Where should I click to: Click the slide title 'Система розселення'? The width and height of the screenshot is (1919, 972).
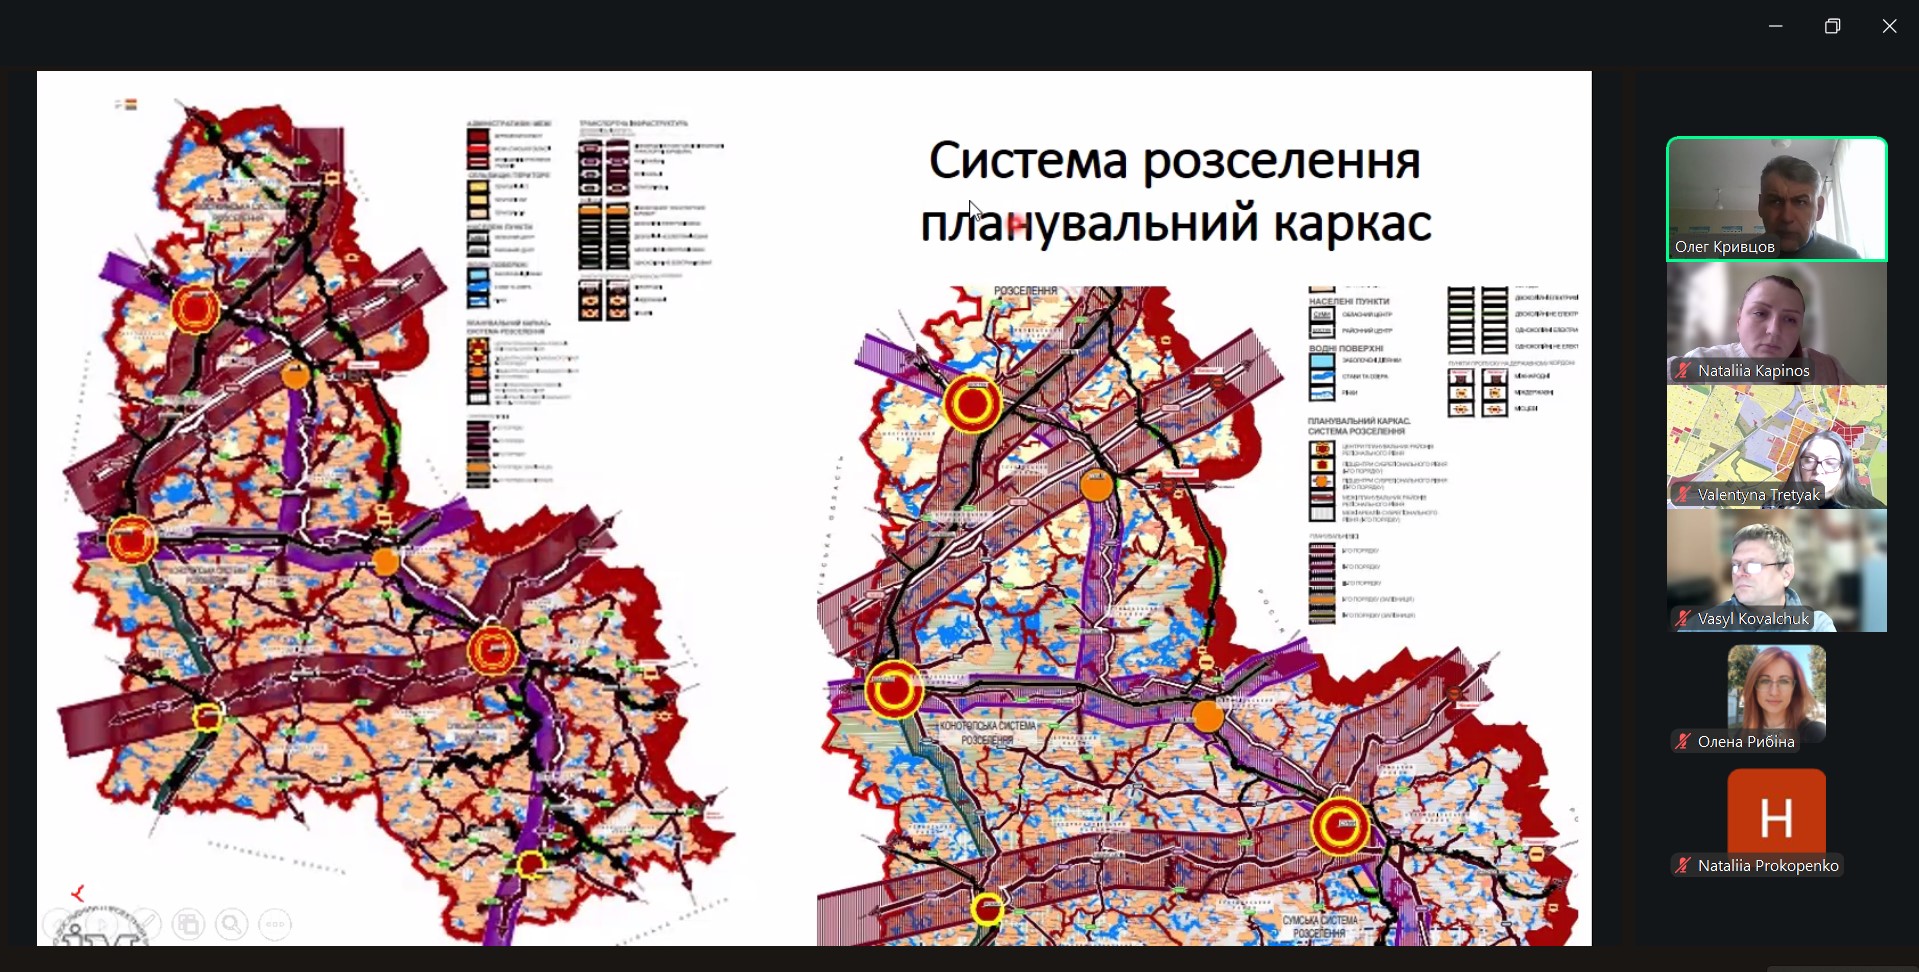click(x=1174, y=162)
